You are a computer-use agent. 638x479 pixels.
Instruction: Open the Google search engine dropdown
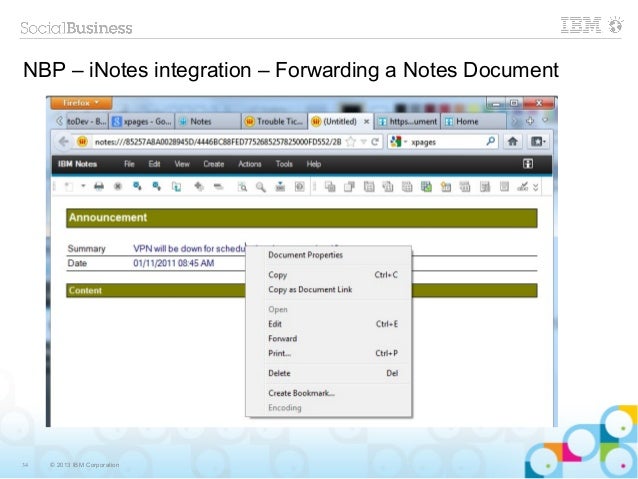click(x=398, y=142)
